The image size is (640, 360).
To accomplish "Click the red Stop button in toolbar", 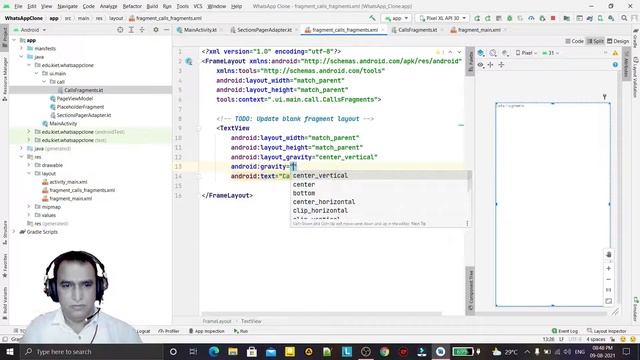I will click(553, 18).
